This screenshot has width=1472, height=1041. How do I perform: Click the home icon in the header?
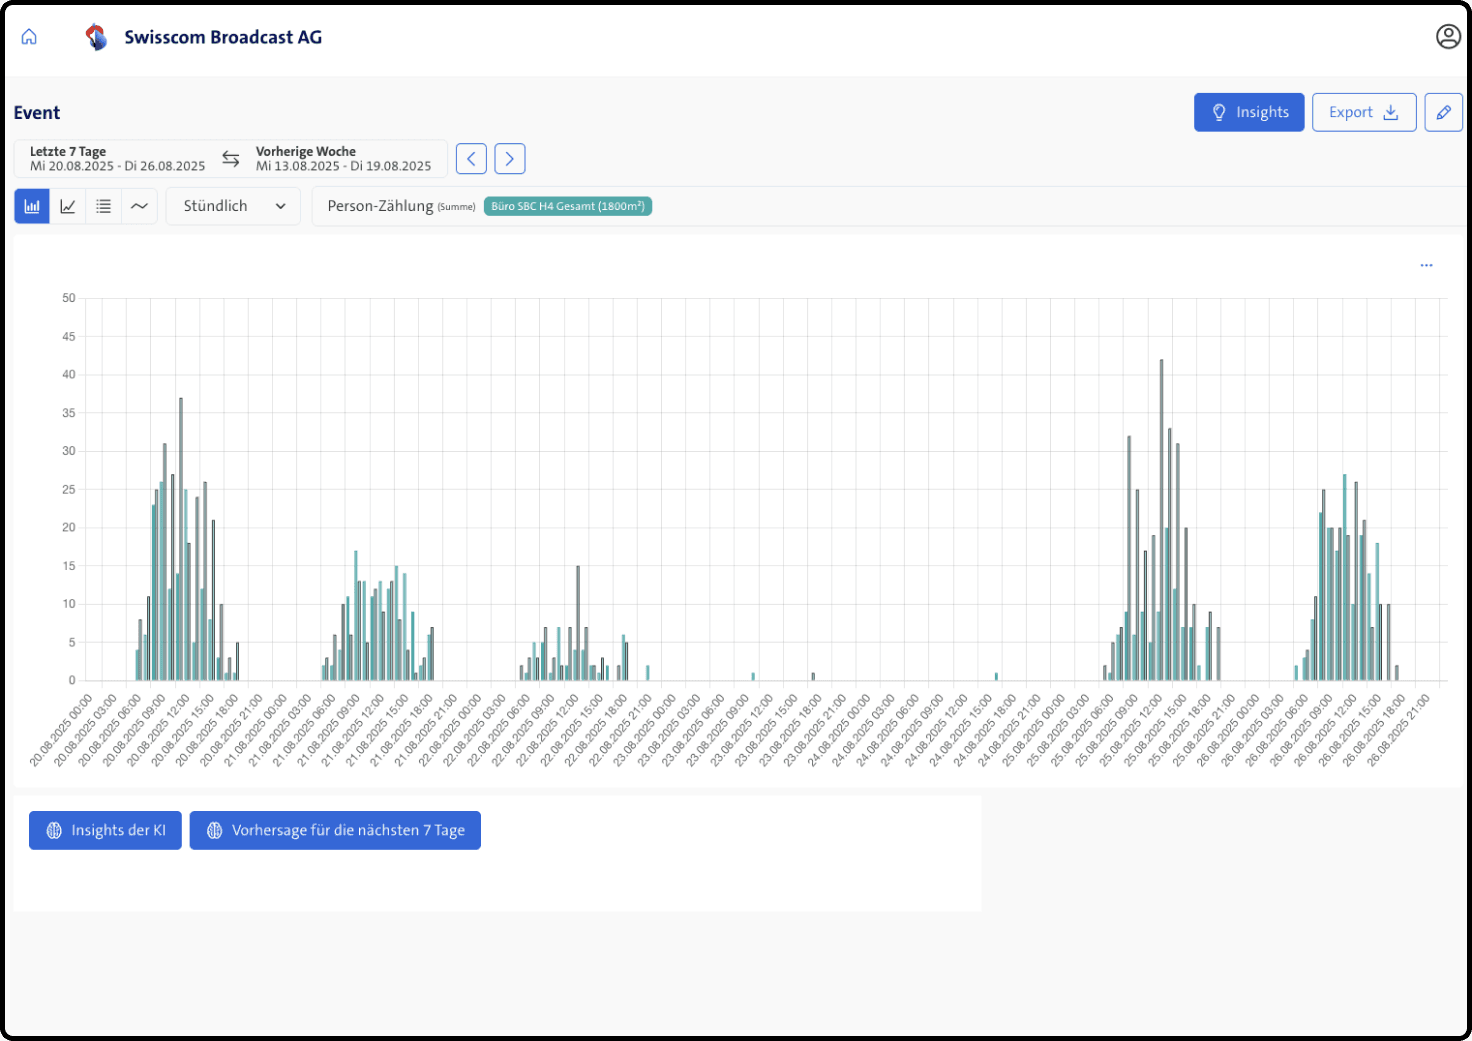coord(28,36)
